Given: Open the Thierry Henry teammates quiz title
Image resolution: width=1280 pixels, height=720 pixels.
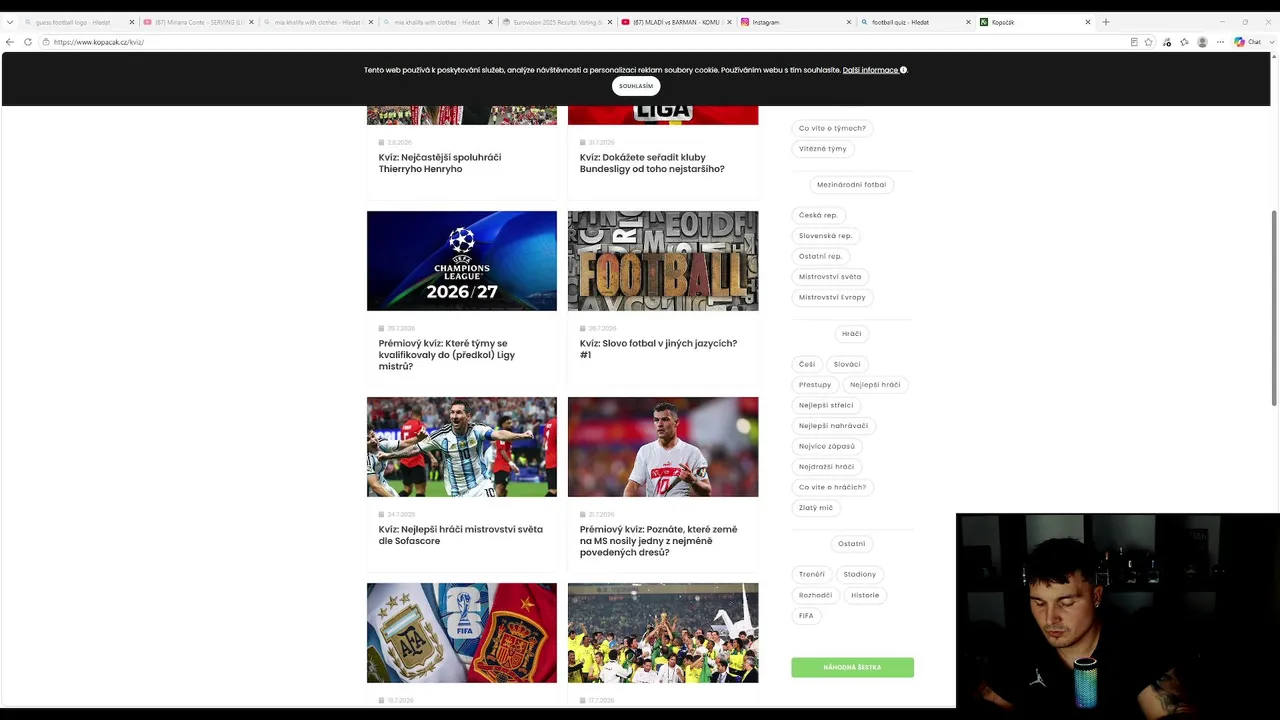Looking at the screenshot, I should click(440, 163).
